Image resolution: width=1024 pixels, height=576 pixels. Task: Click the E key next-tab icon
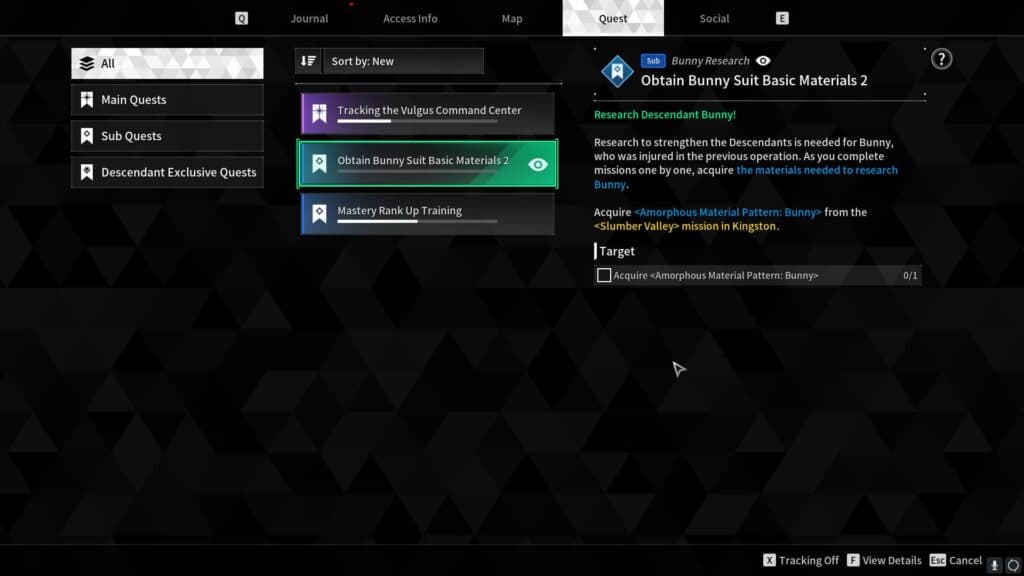tap(782, 18)
